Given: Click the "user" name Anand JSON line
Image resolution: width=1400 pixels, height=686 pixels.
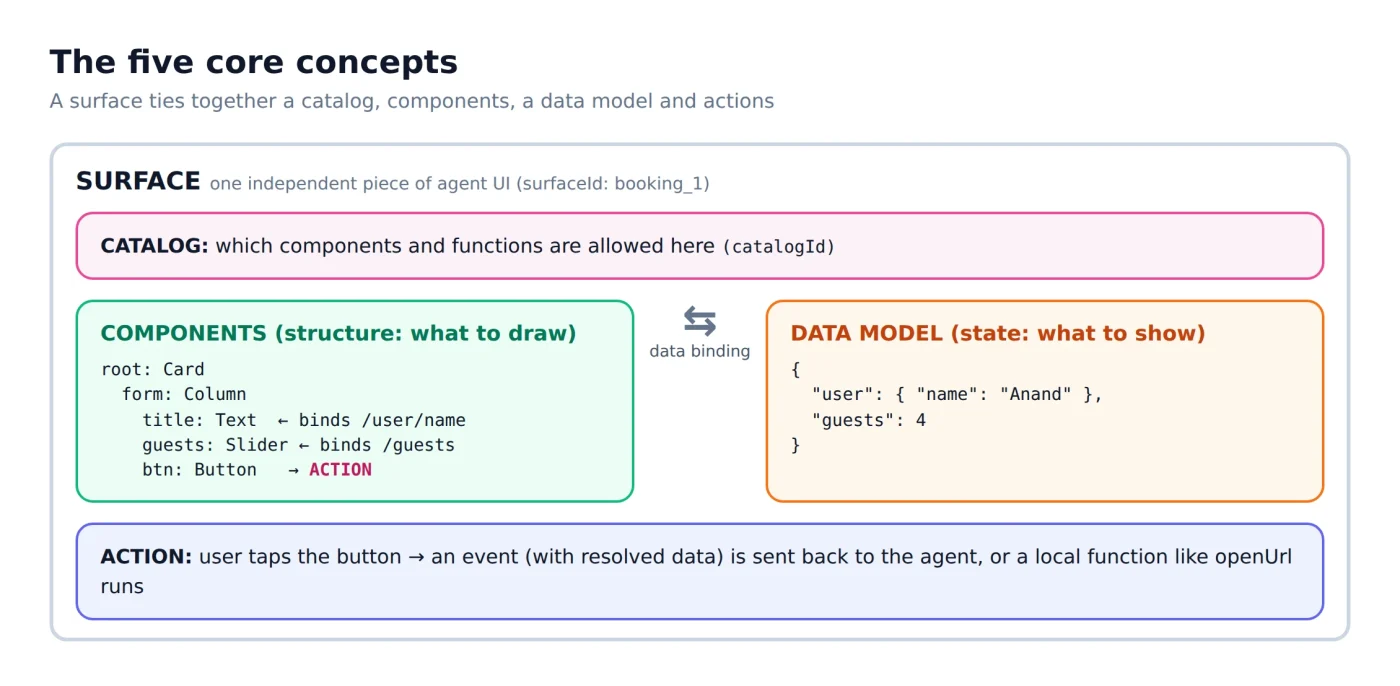Looking at the screenshot, I should point(957,395).
